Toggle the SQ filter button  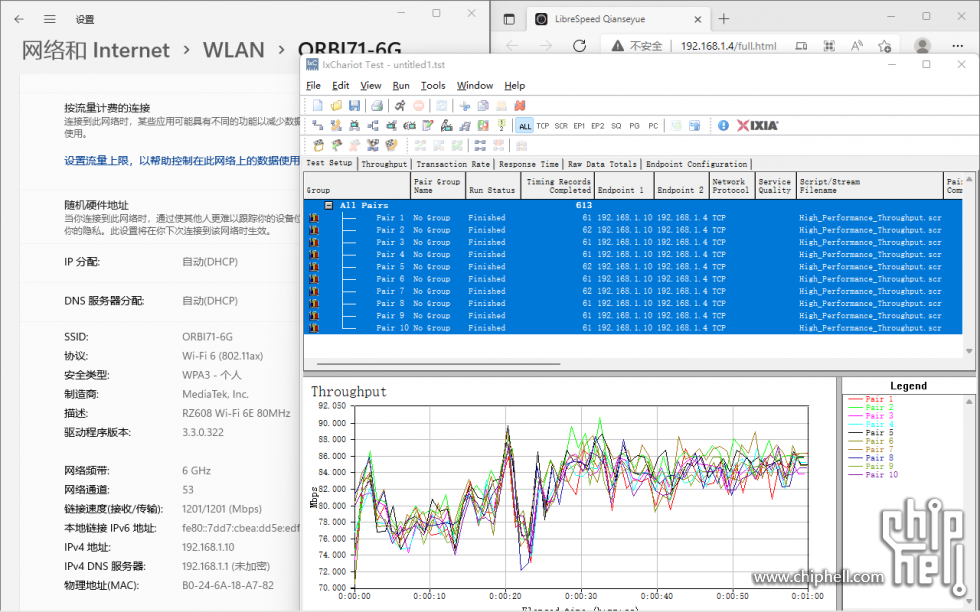point(616,126)
